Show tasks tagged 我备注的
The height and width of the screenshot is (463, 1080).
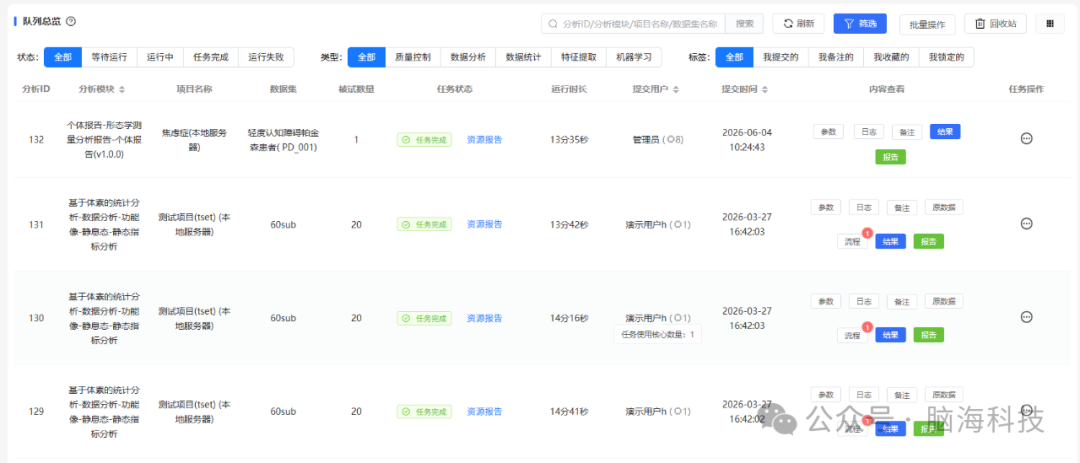click(x=835, y=57)
